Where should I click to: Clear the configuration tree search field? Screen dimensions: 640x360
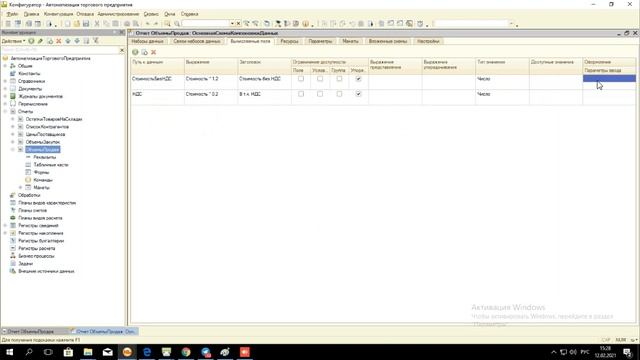[x=122, y=50]
